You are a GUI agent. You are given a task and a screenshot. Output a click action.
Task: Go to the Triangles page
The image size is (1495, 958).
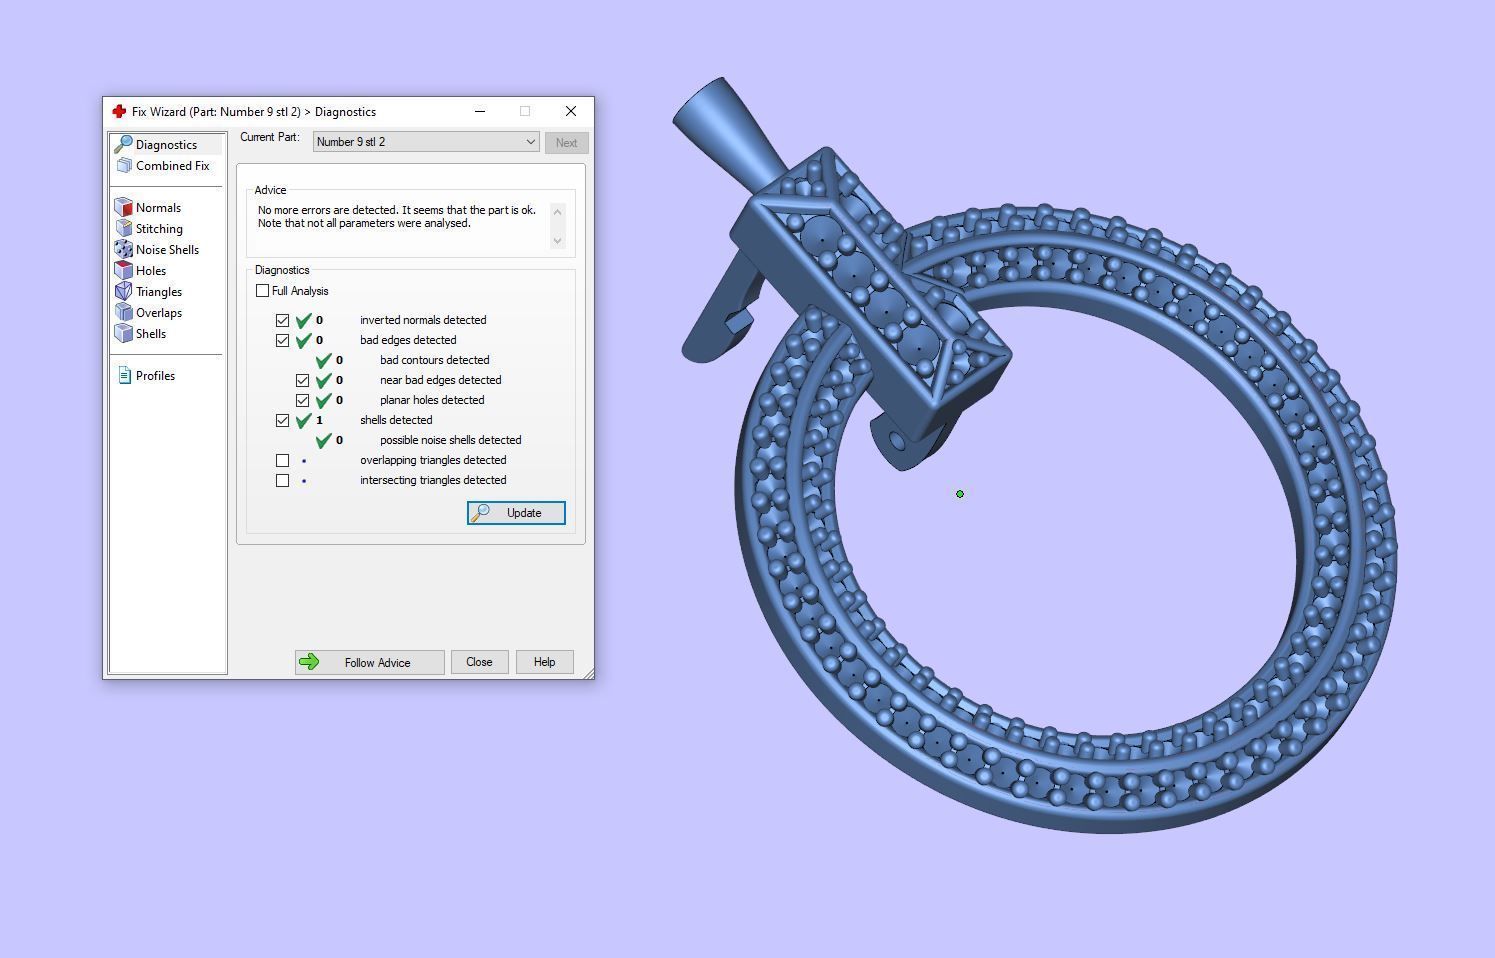coord(159,292)
